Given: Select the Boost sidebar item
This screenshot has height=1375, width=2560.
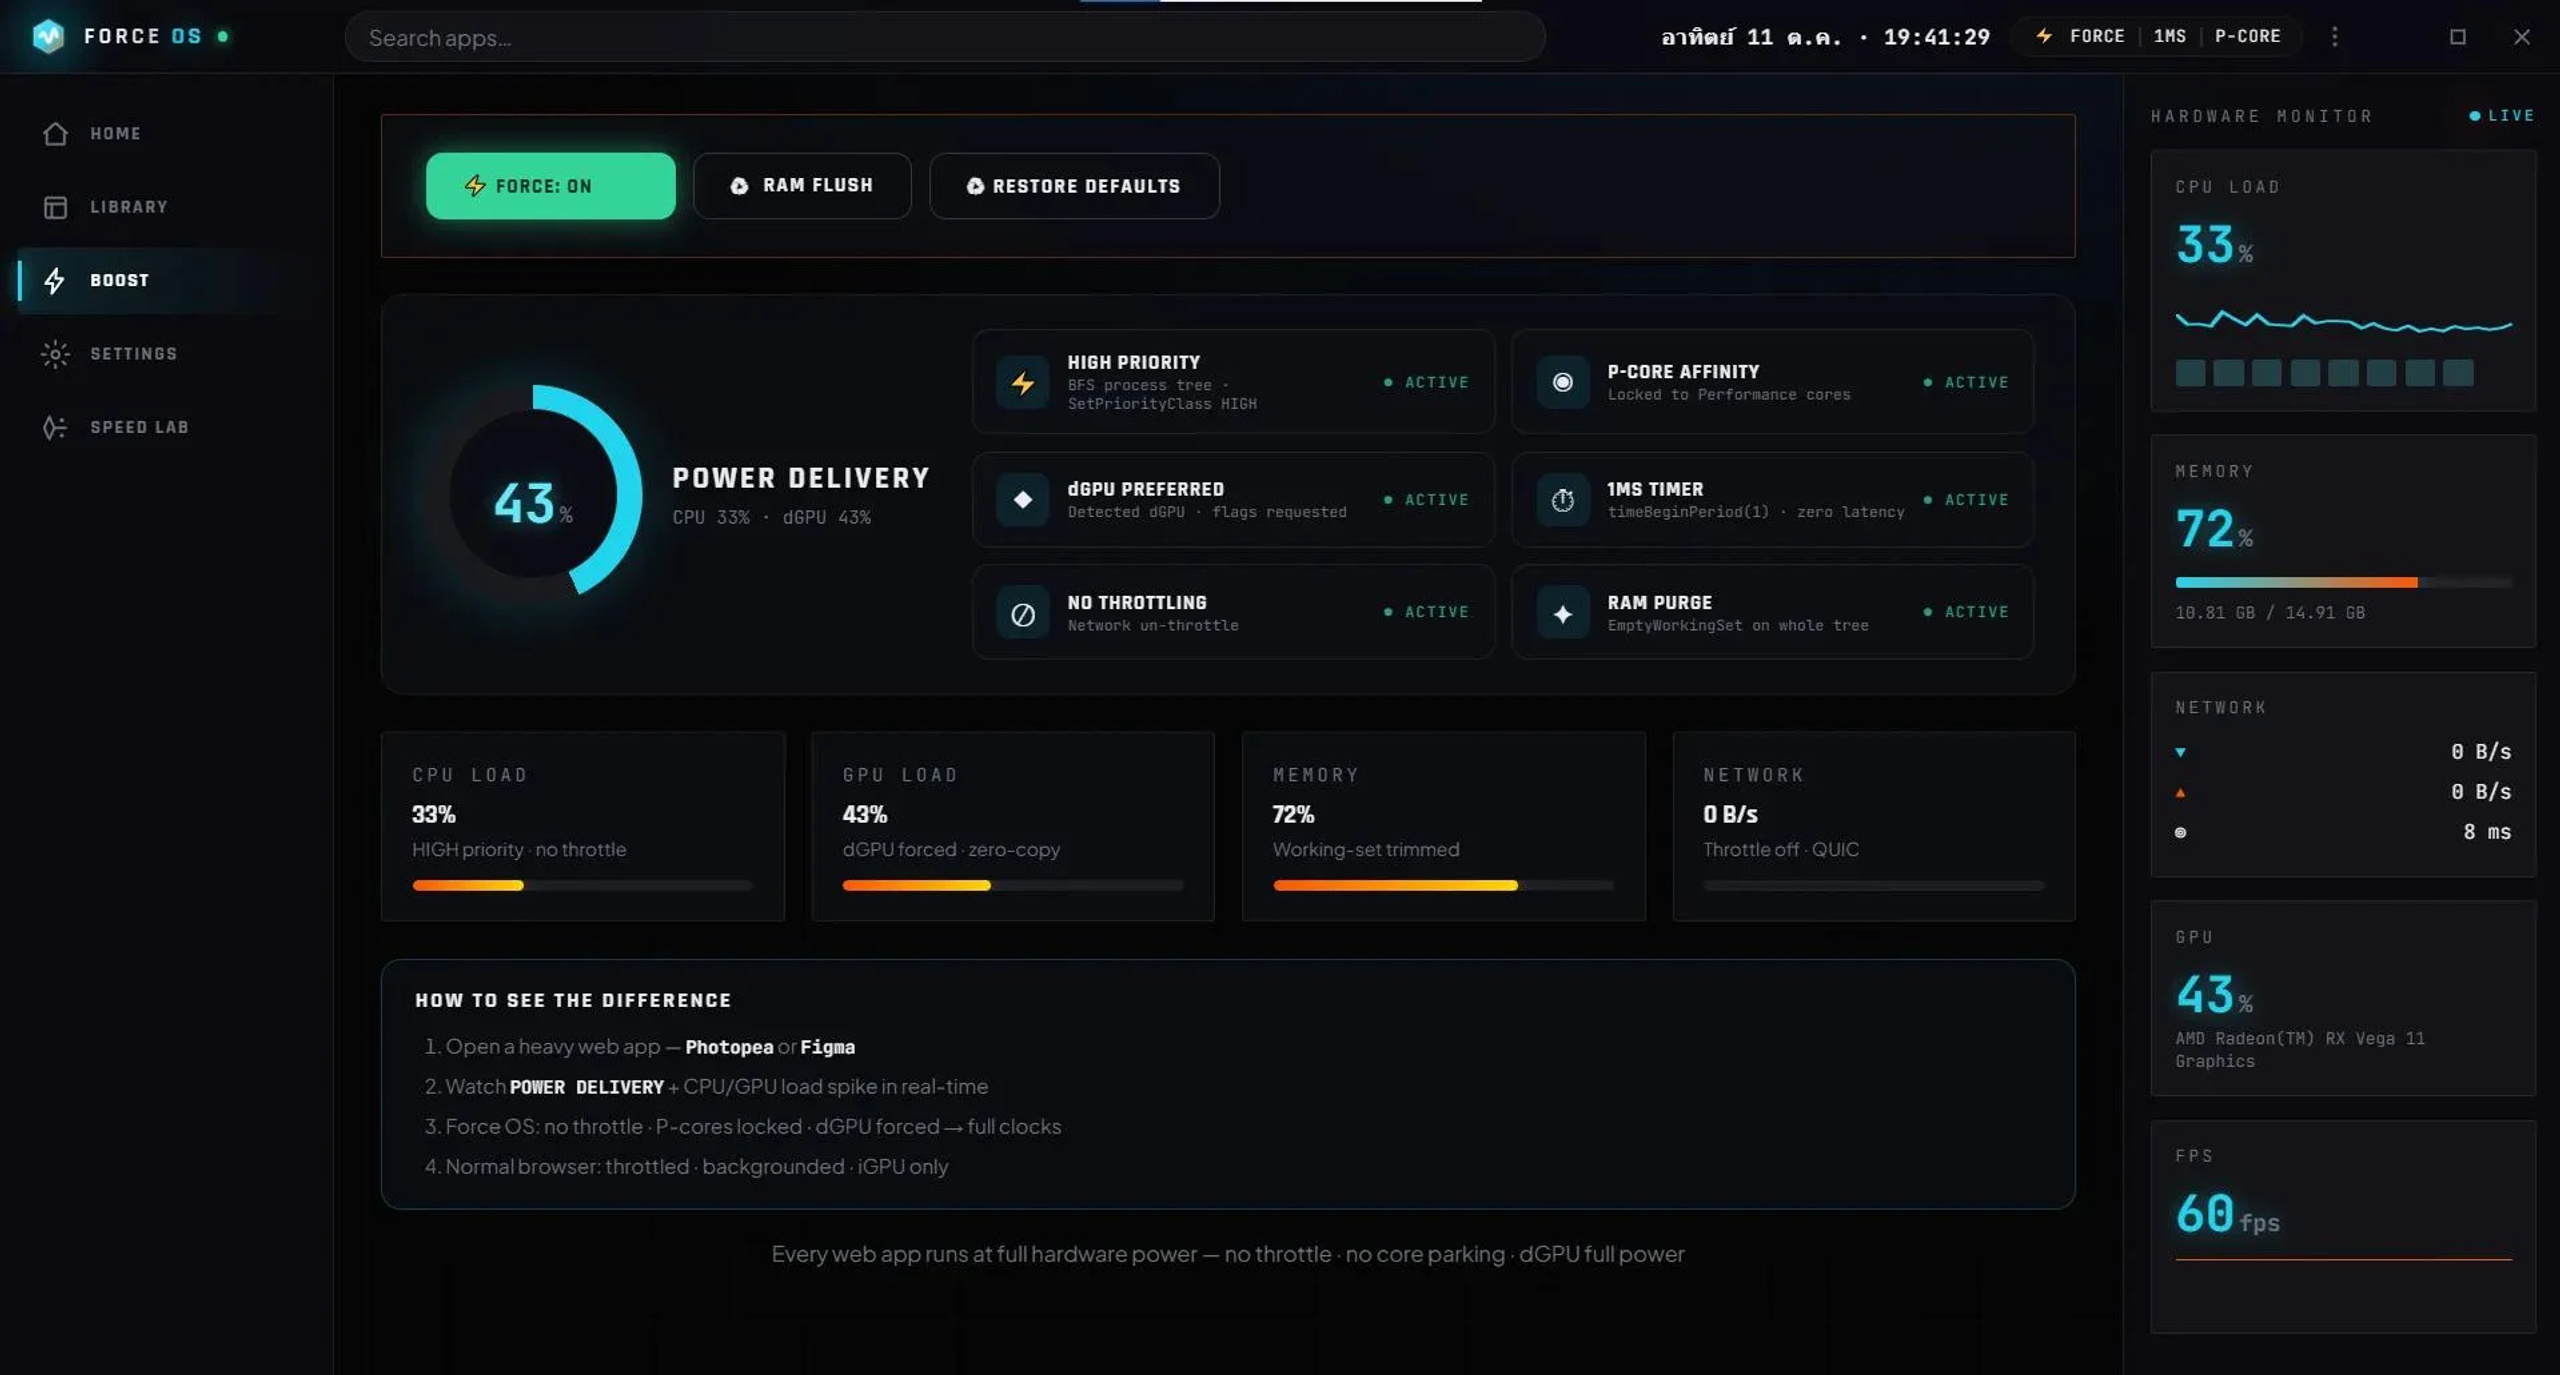Looking at the screenshot, I should coord(150,280).
